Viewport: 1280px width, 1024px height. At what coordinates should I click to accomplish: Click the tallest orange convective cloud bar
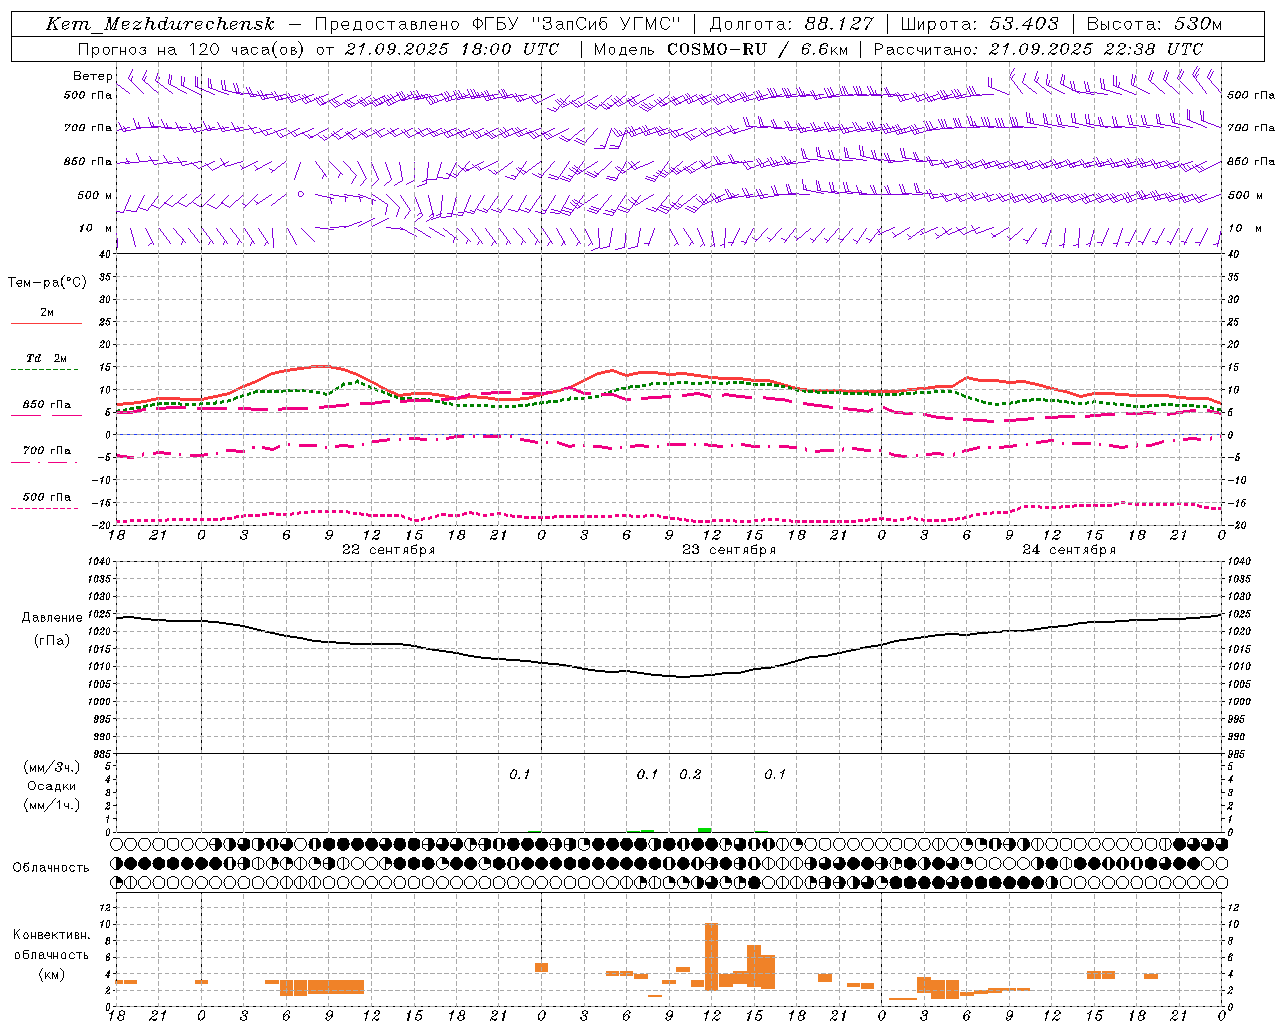click(x=711, y=956)
